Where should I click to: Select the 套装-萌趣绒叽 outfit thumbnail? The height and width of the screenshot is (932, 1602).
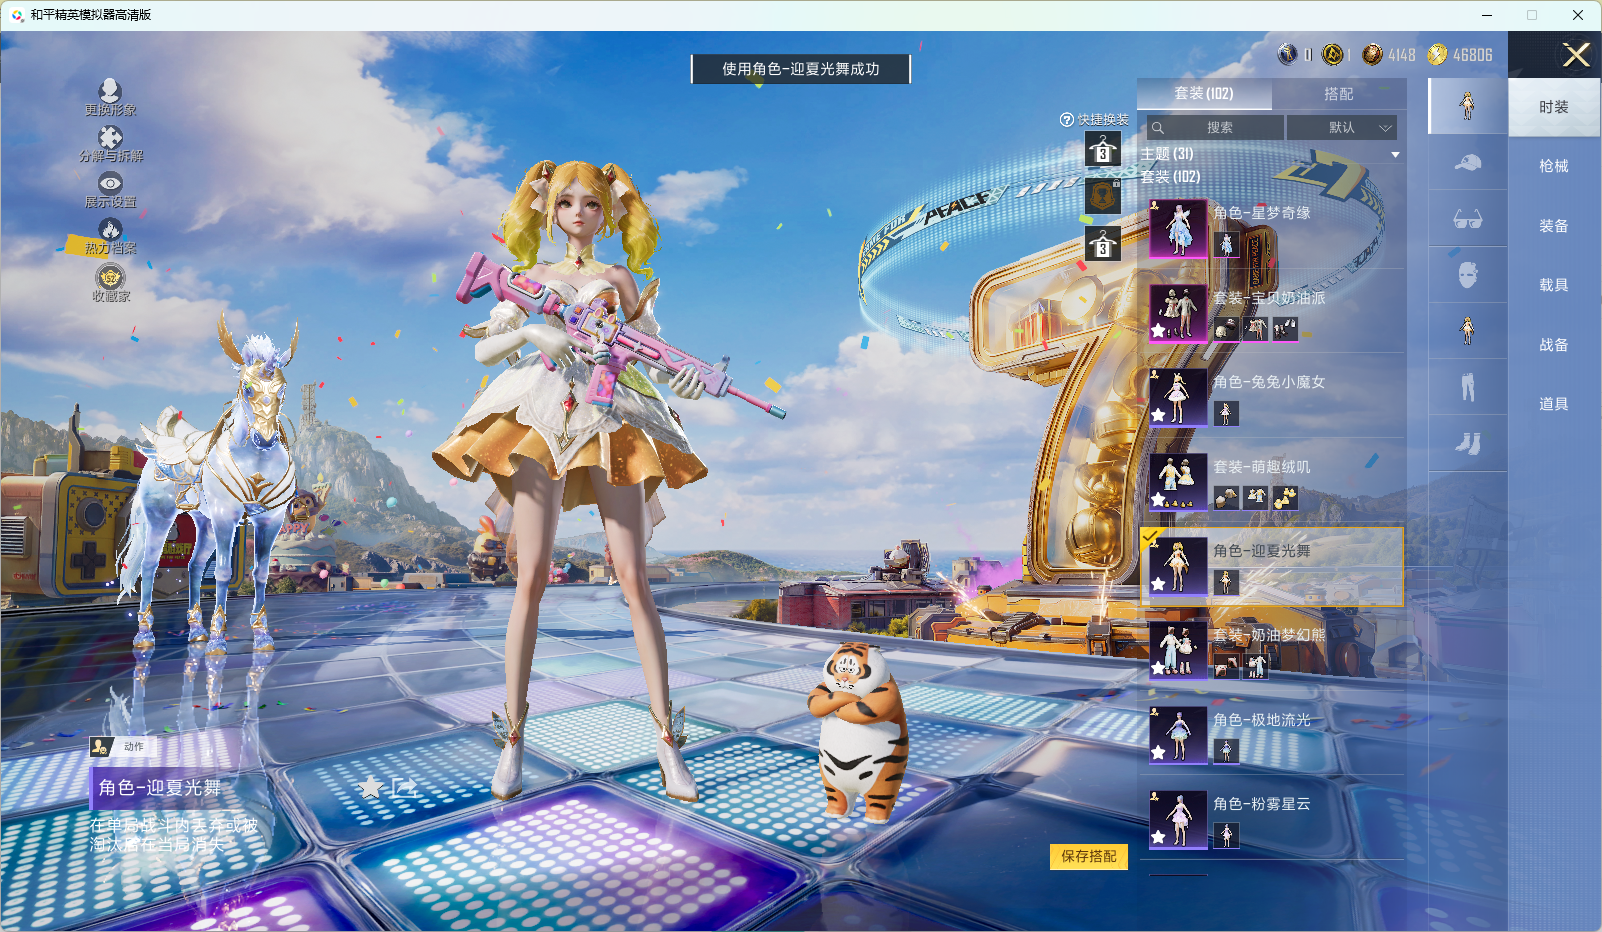pos(1179,482)
